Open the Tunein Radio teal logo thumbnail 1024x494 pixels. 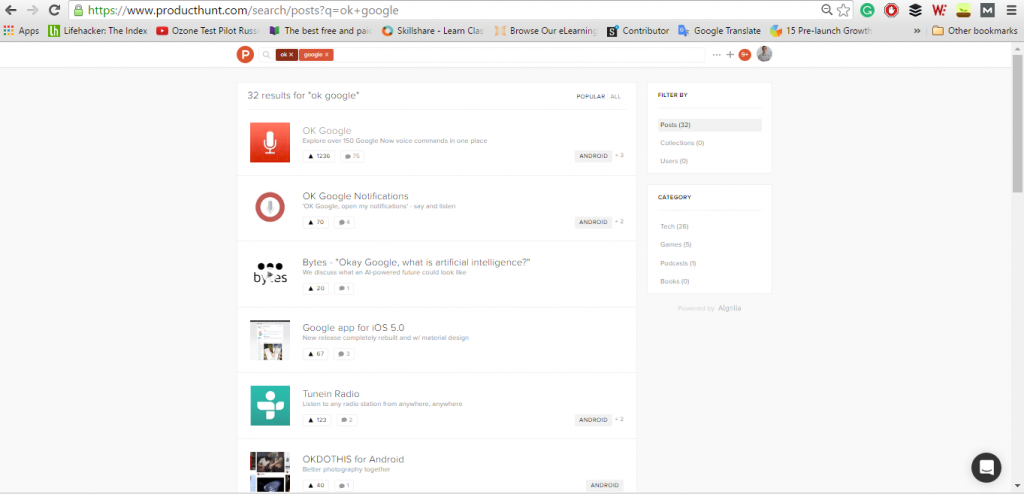(x=270, y=406)
